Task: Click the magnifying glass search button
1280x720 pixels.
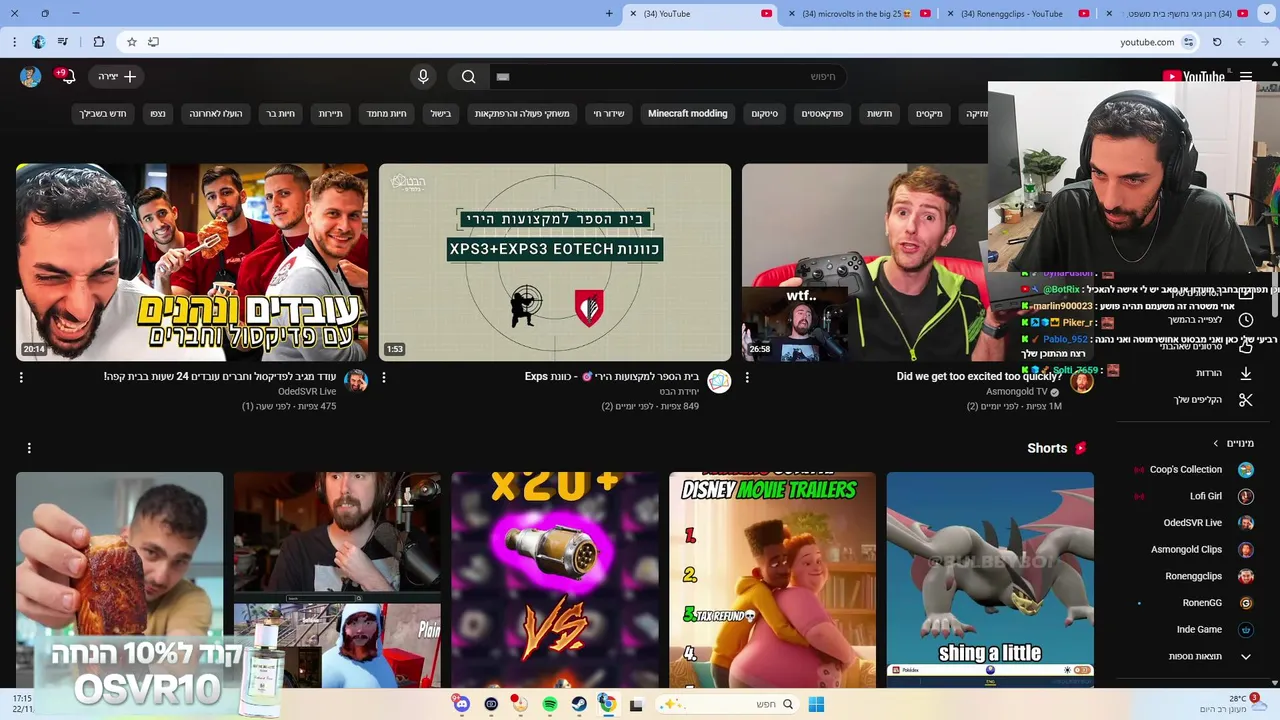Action: tap(468, 77)
